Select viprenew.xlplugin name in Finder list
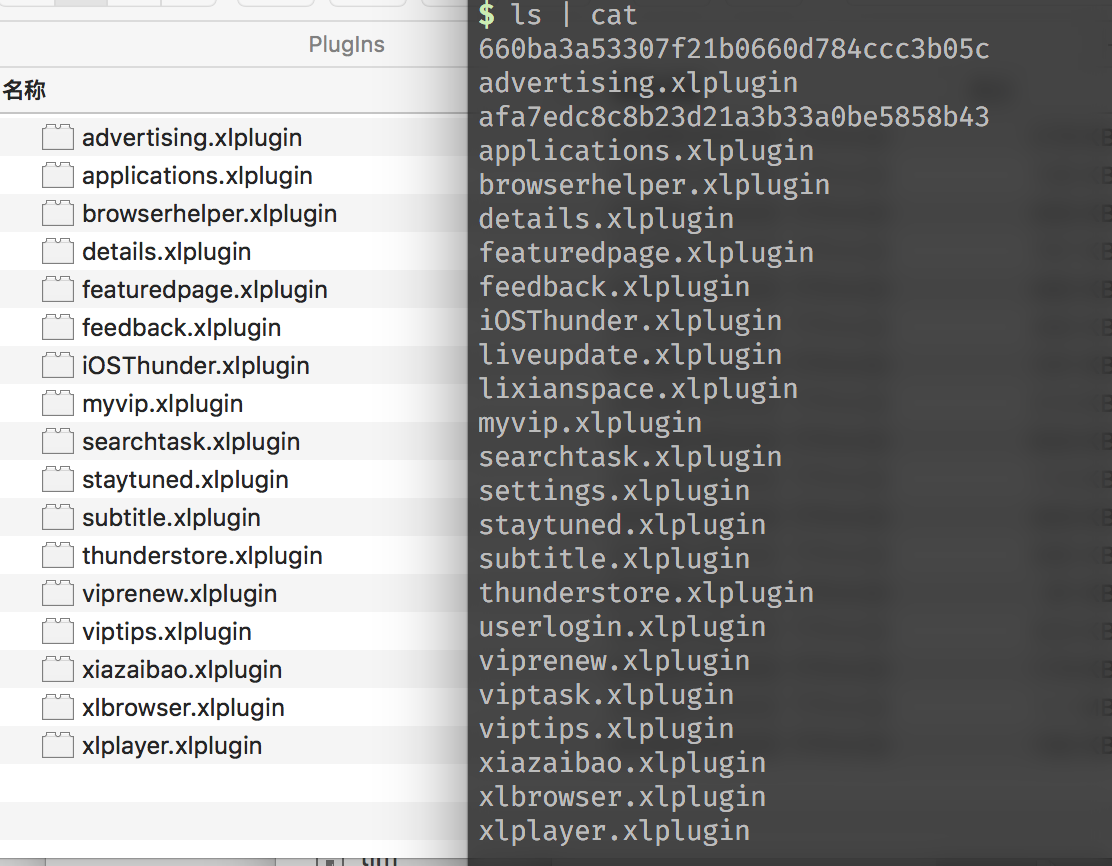1112x866 pixels. click(x=179, y=594)
